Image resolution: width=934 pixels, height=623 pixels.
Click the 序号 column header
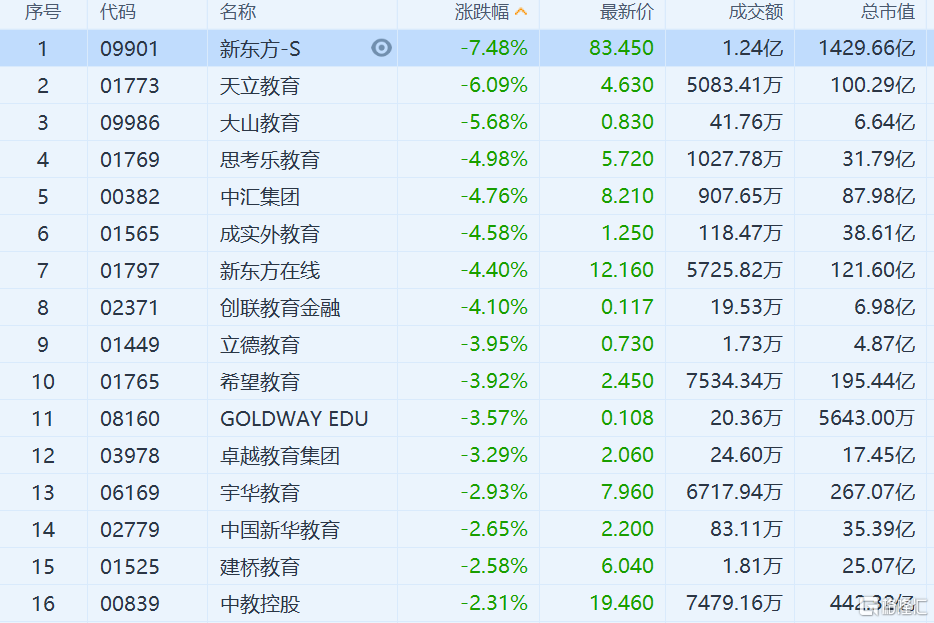[43, 12]
